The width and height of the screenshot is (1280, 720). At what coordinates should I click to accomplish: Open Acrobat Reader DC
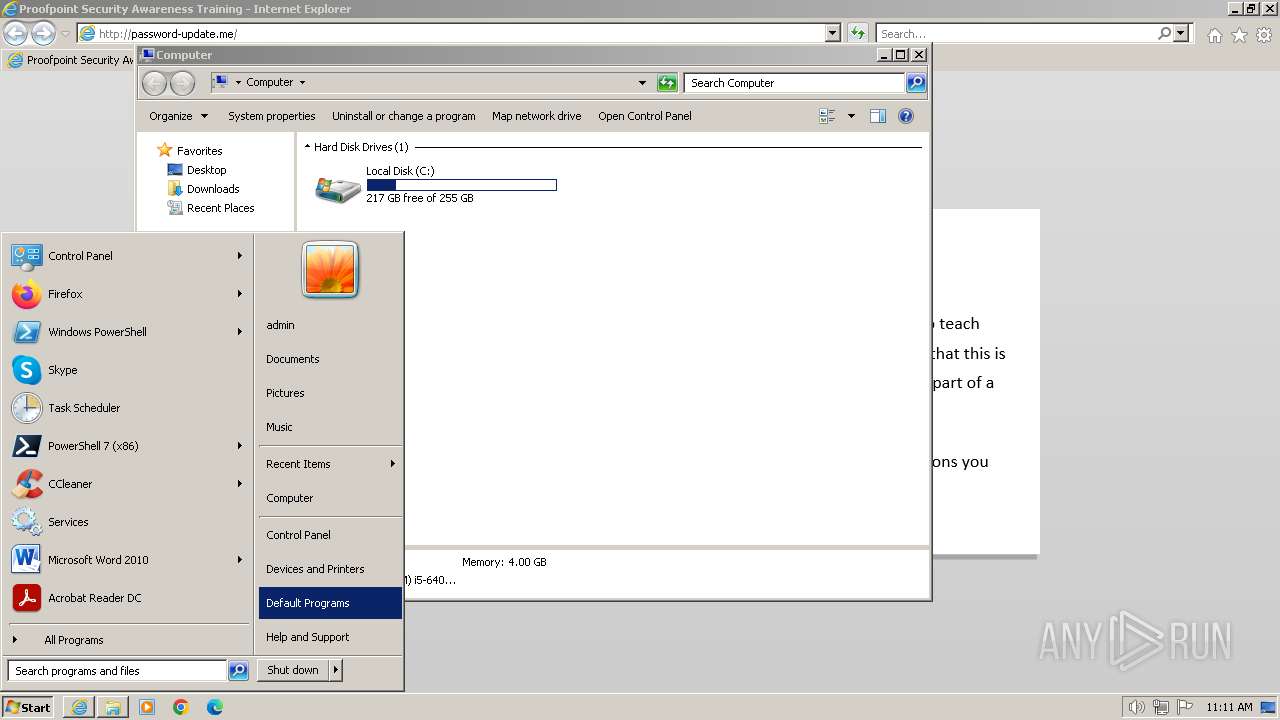[x=126, y=598]
